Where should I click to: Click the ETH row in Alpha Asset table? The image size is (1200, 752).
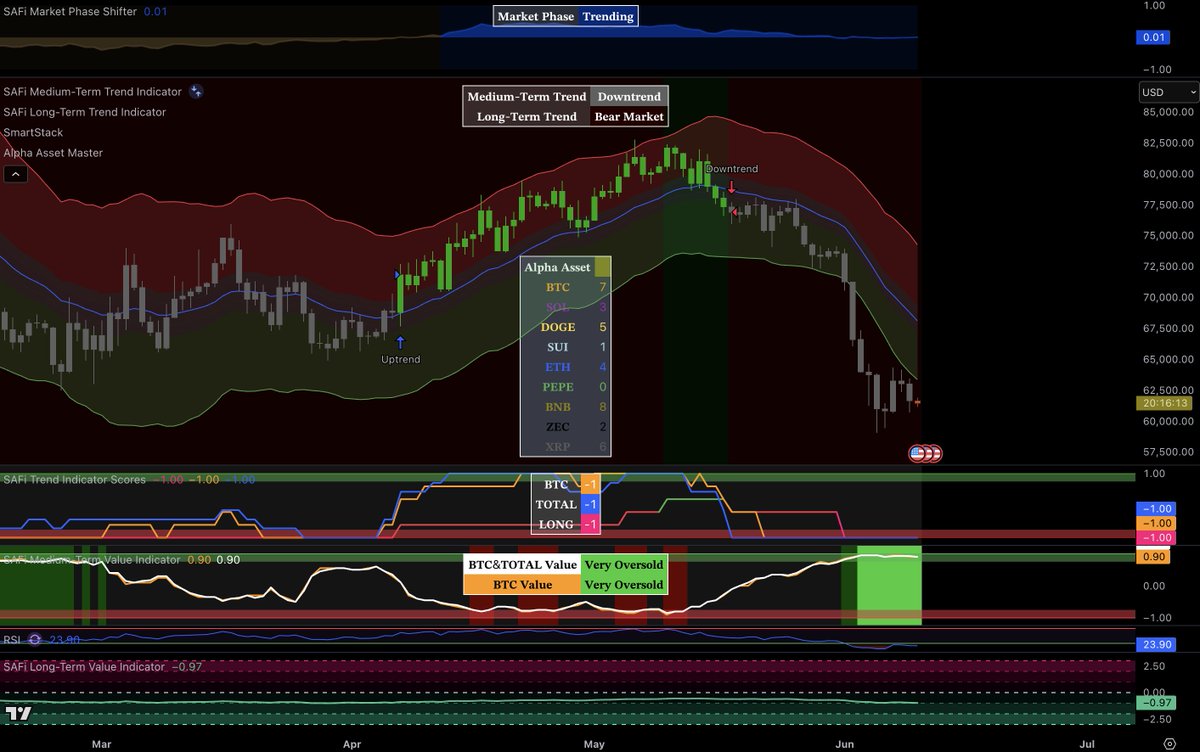(x=566, y=367)
